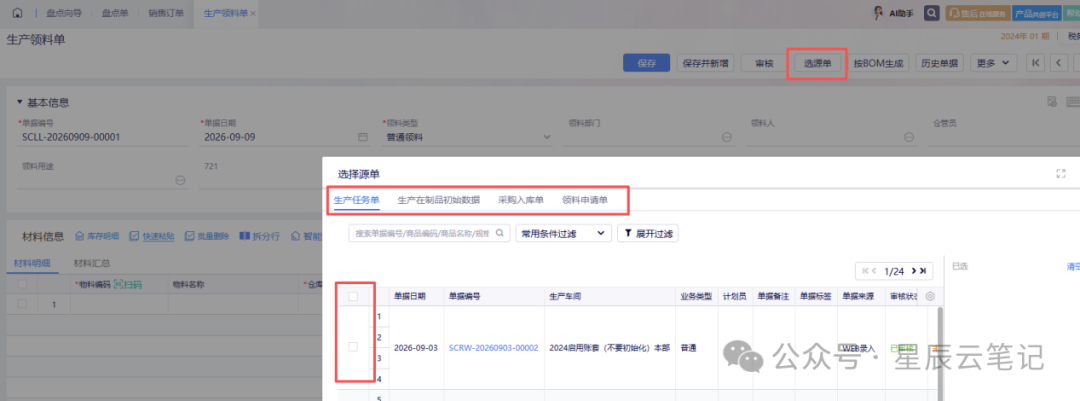The height and width of the screenshot is (401, 1080).
Task: Click the 选源单 button
Action: [x=817, y=63]
